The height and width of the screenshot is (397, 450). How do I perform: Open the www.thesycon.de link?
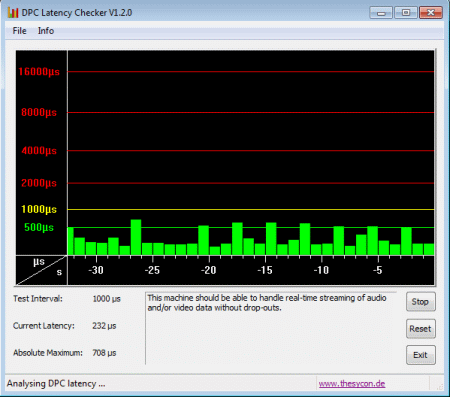(352, 384)
